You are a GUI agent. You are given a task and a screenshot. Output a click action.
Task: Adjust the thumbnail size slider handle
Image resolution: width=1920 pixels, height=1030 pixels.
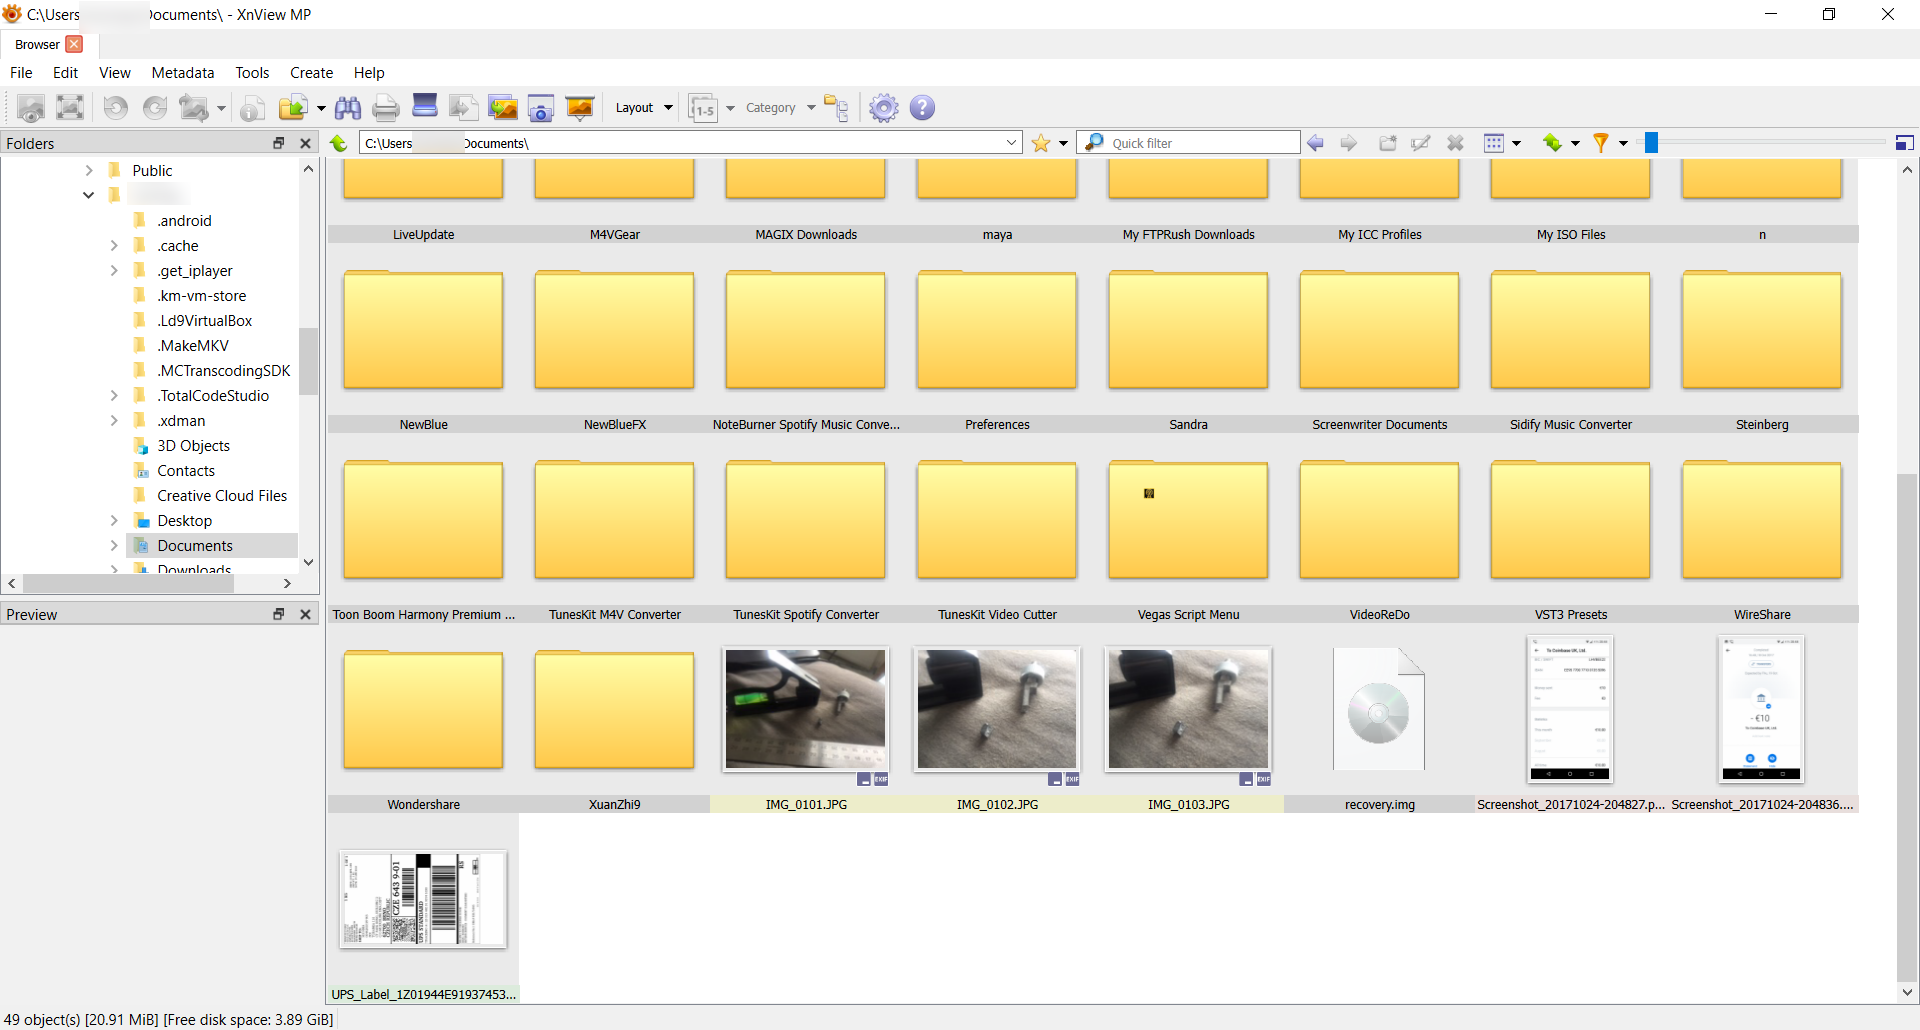tap(1652, 143)
